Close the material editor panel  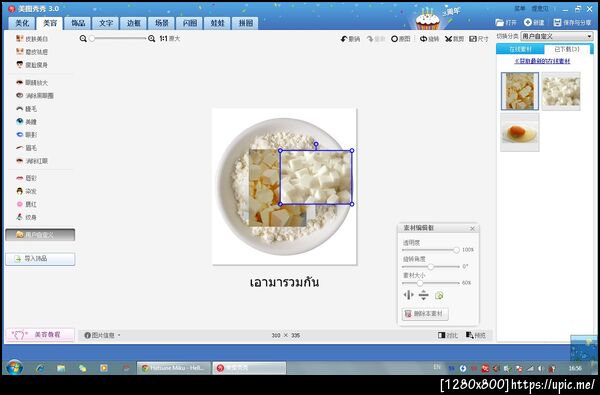click(472, 229)
